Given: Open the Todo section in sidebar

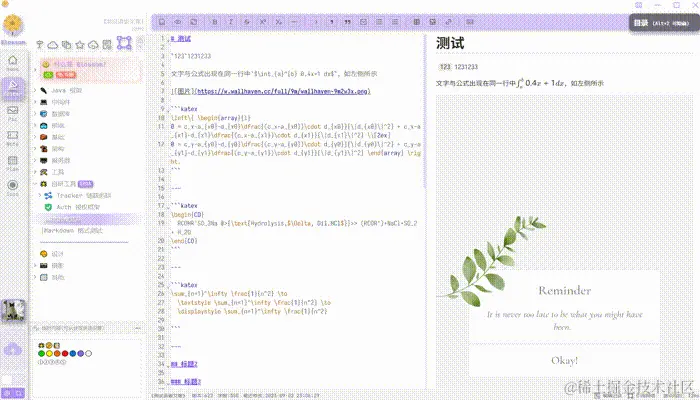Looking at the screenshot, I should [12, 188].
